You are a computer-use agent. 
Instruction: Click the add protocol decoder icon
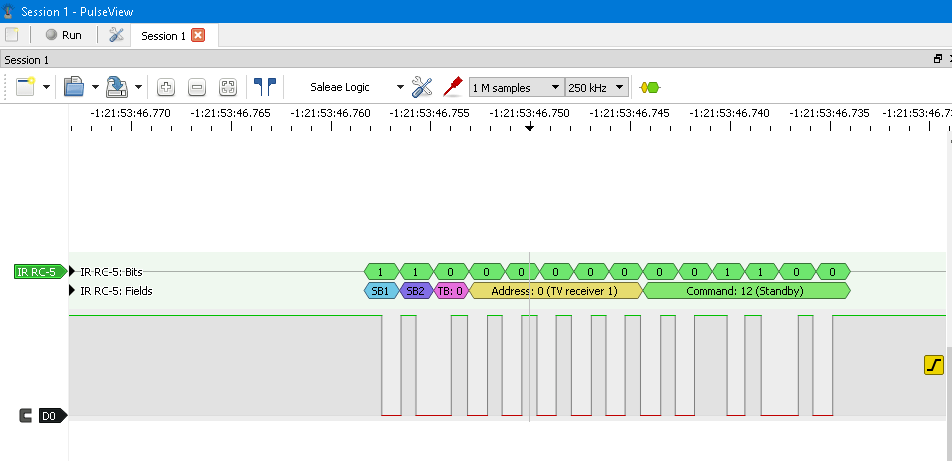click(650, 88)
